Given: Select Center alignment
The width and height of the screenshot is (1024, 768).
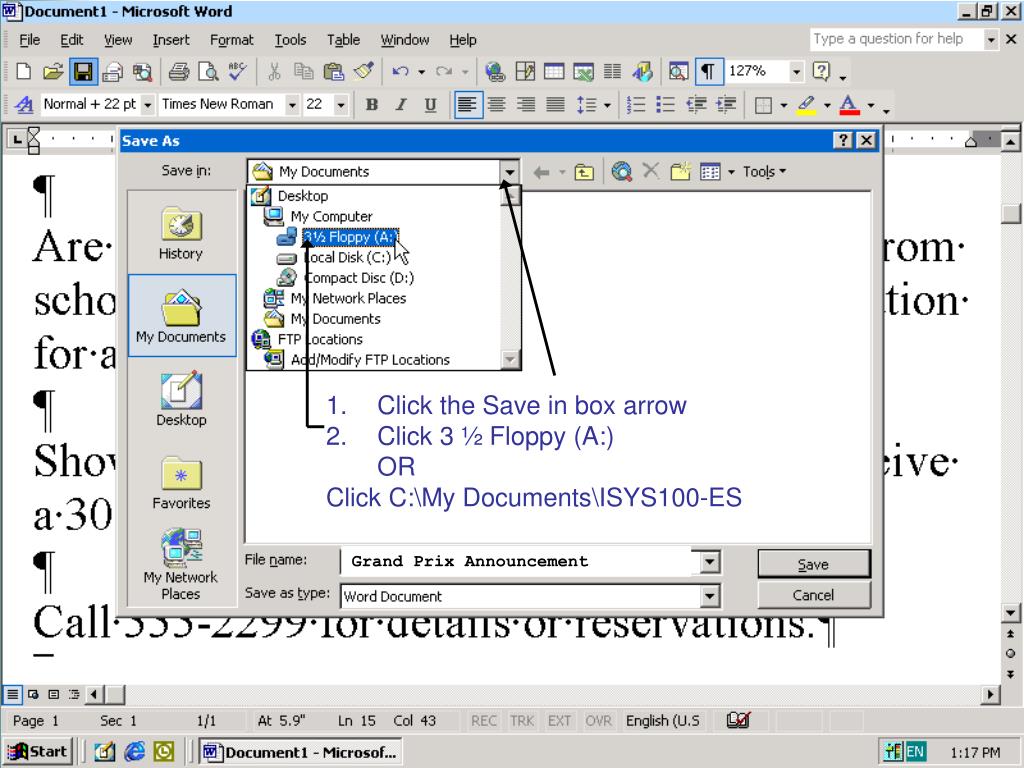Looking at the screenshot, I should click(497, 104).
